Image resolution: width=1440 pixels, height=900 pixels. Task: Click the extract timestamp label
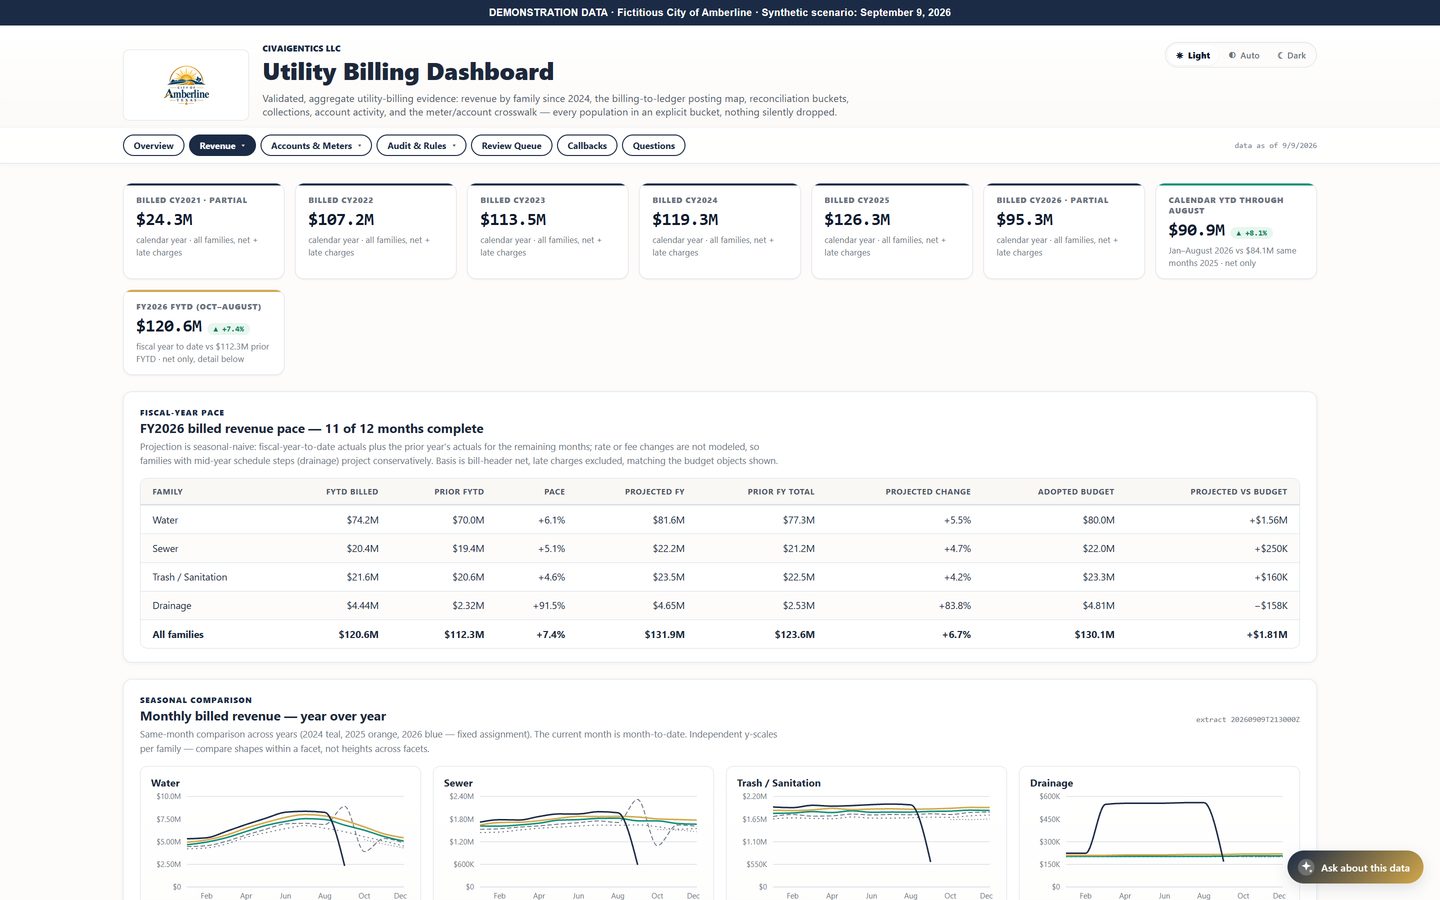[1248, 720]
